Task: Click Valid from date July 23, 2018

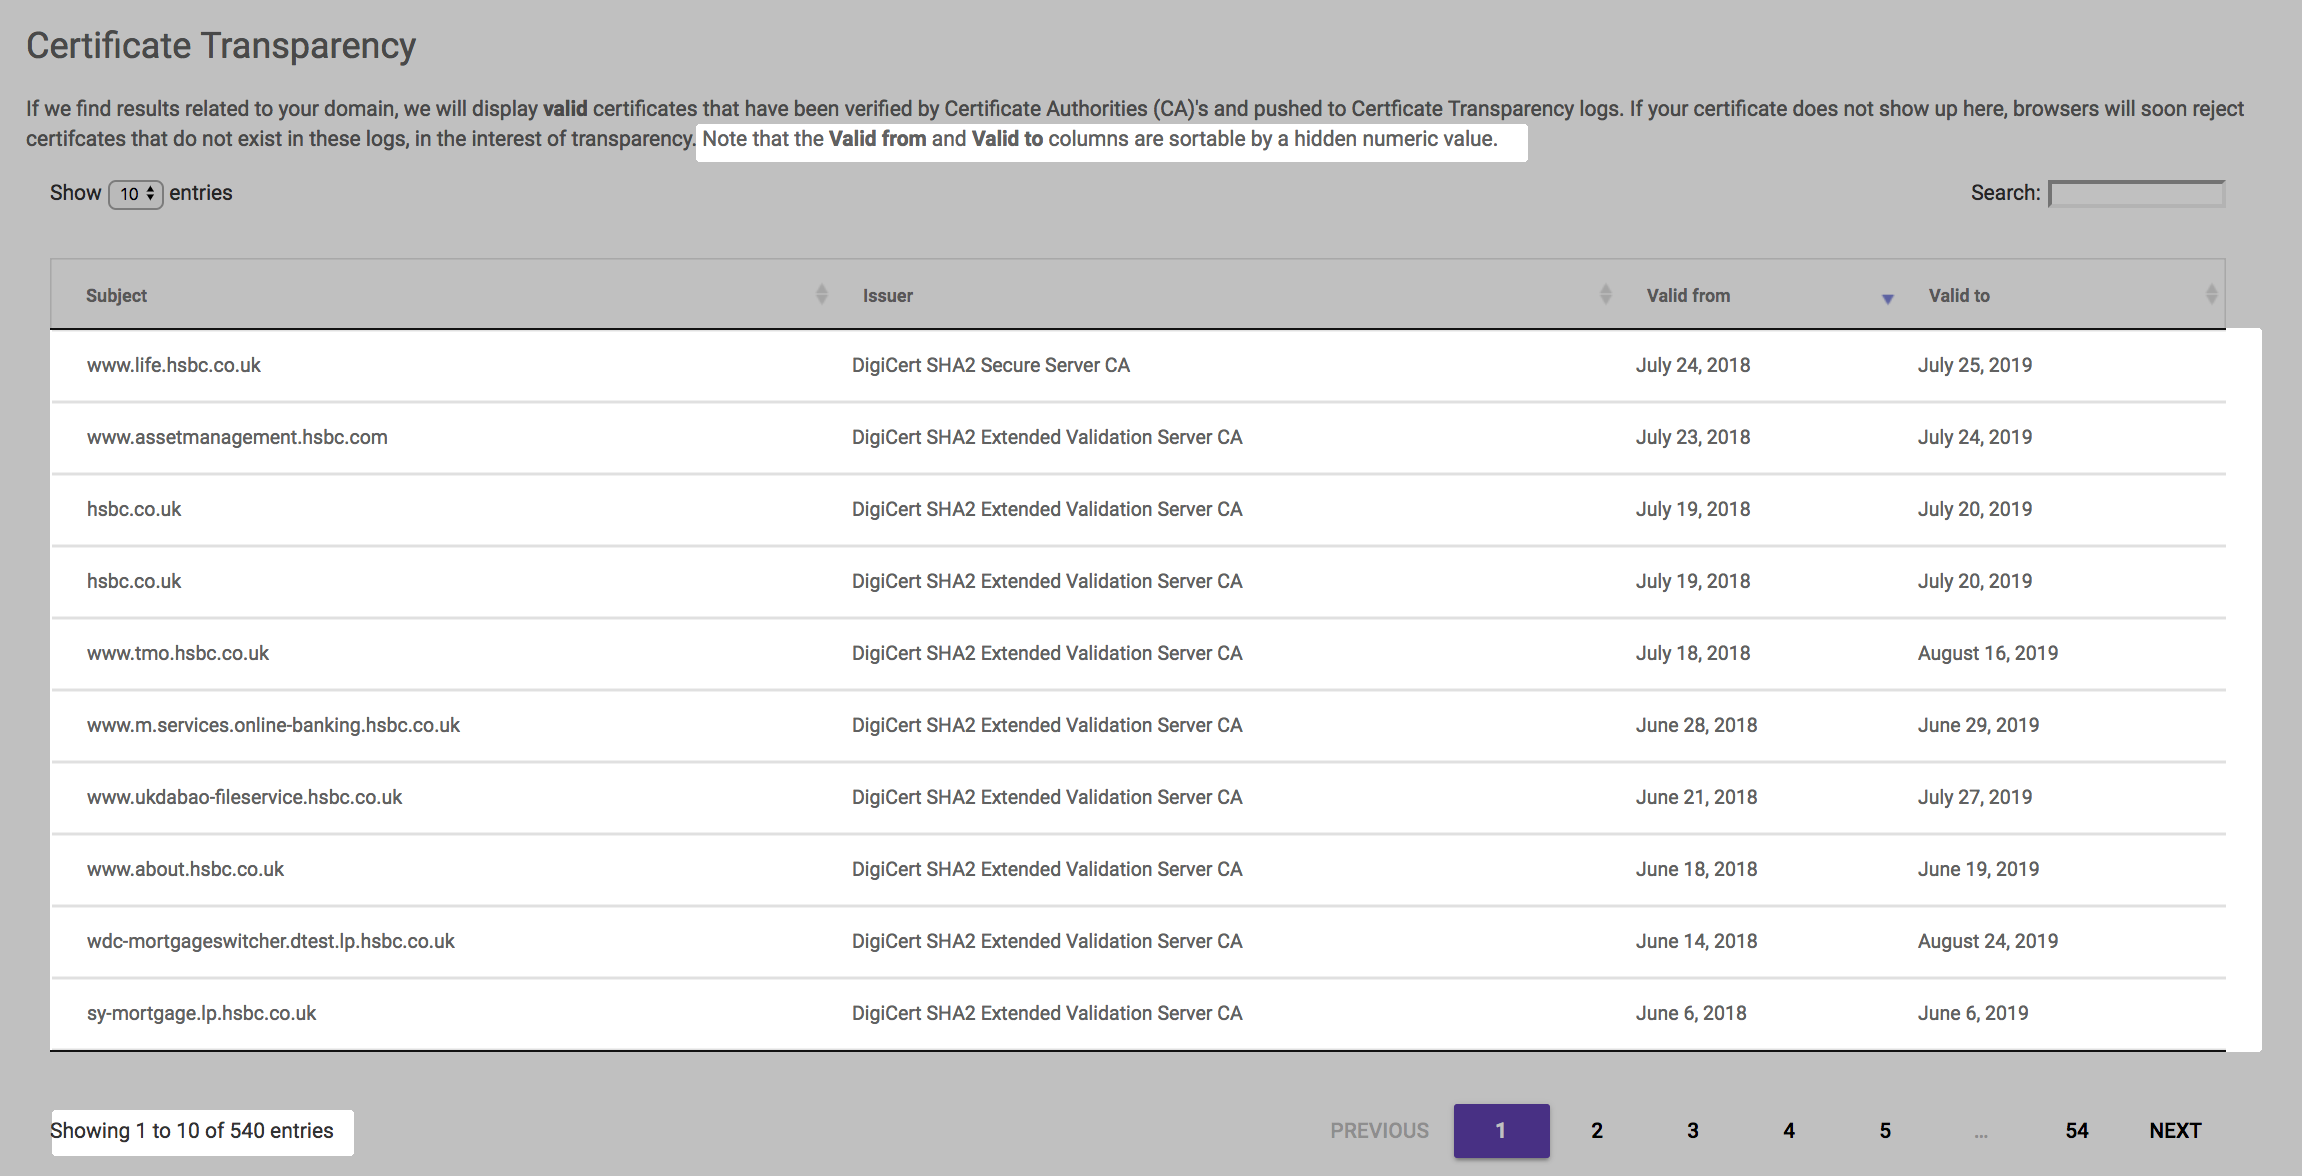Action: 1693,438
